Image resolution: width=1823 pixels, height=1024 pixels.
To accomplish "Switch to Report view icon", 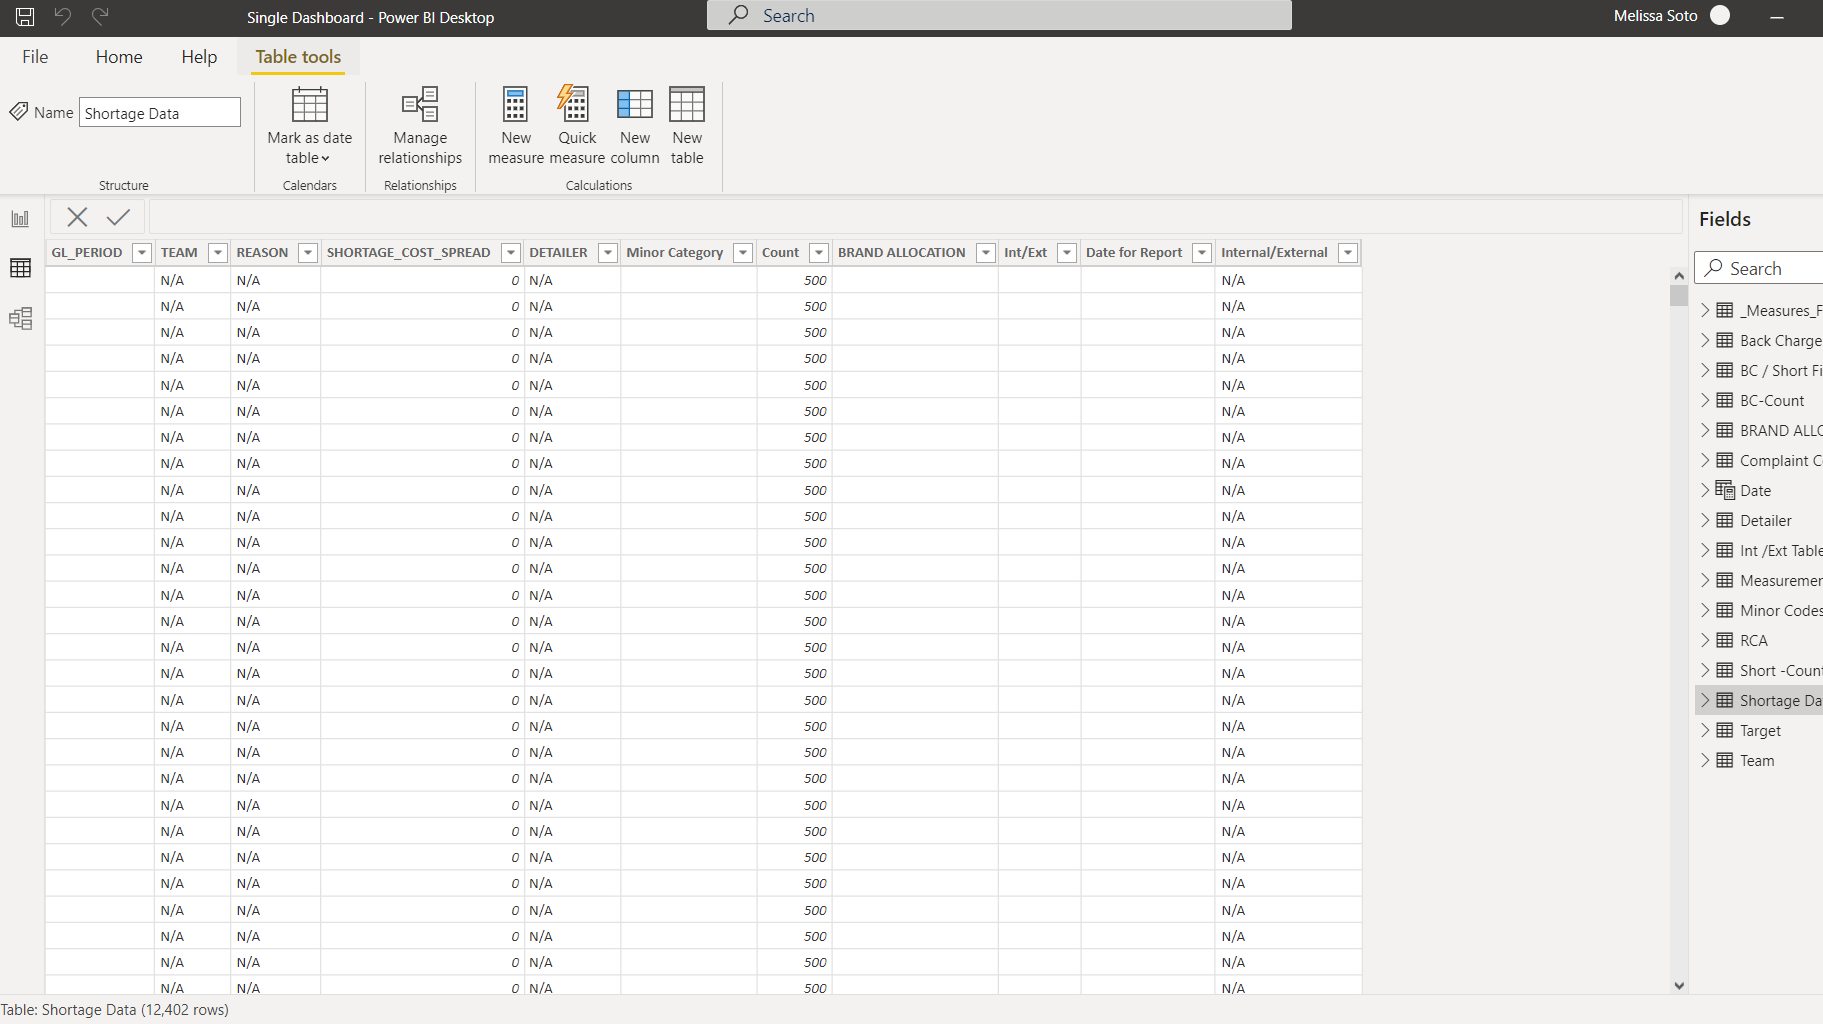I will coord(20,218).
